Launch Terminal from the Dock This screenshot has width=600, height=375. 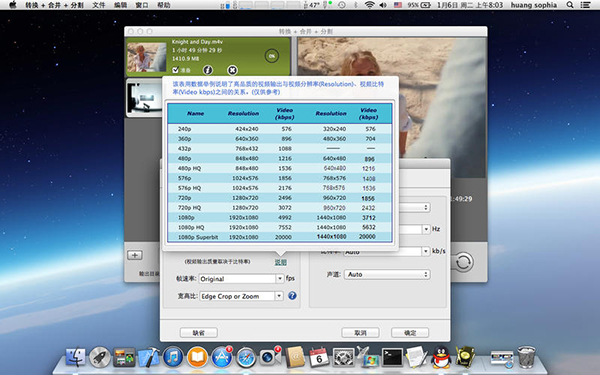pyautogui.click(x=393, y=357)
